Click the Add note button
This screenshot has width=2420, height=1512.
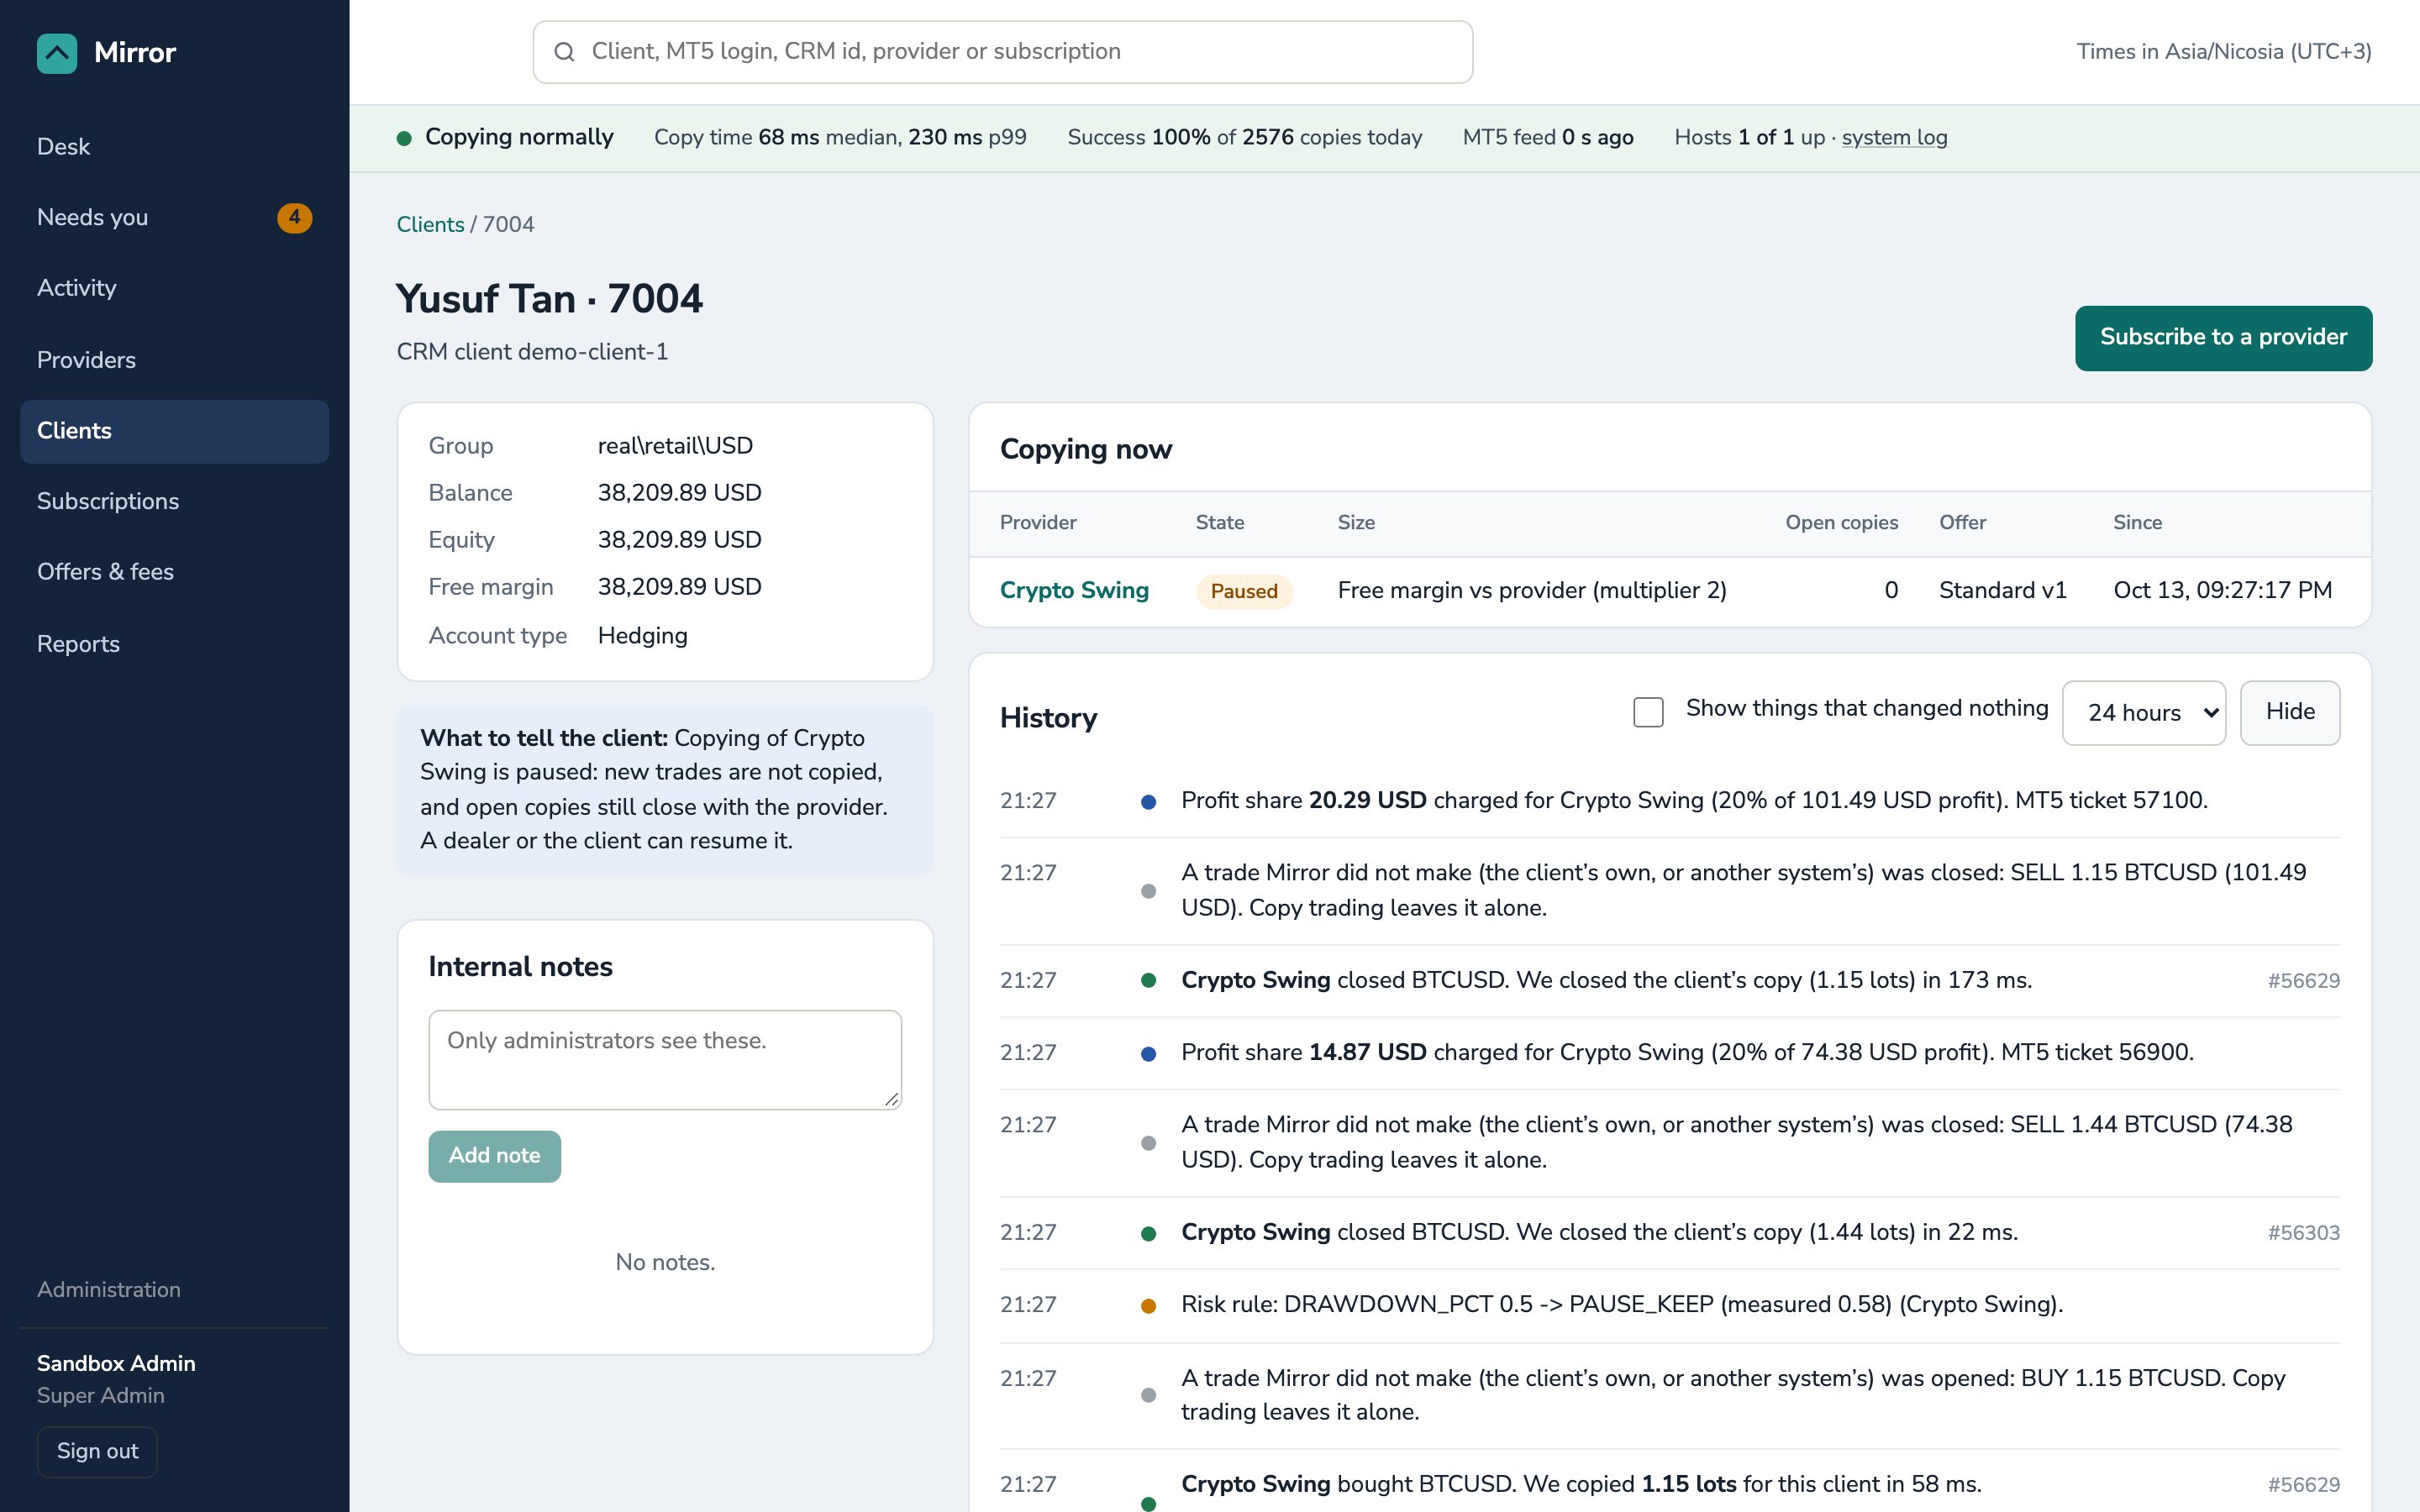[494, 1156]
